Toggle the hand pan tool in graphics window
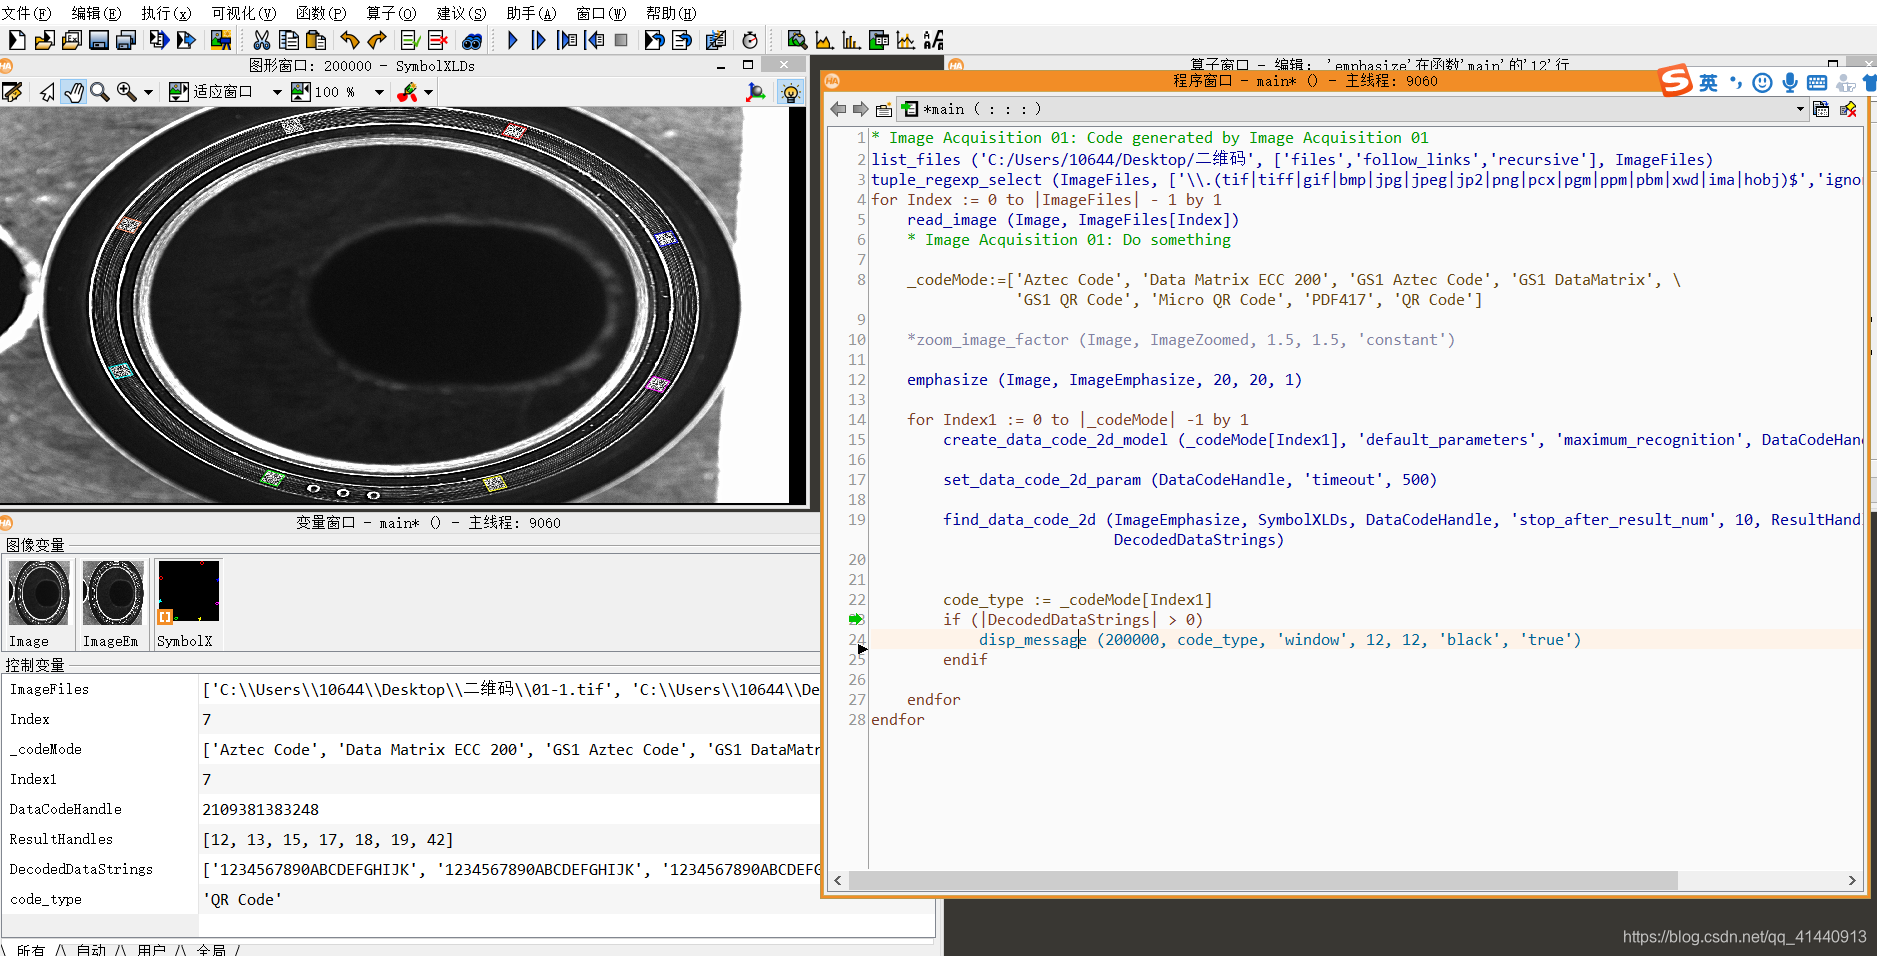1877x956 pixels. point(74,92)
